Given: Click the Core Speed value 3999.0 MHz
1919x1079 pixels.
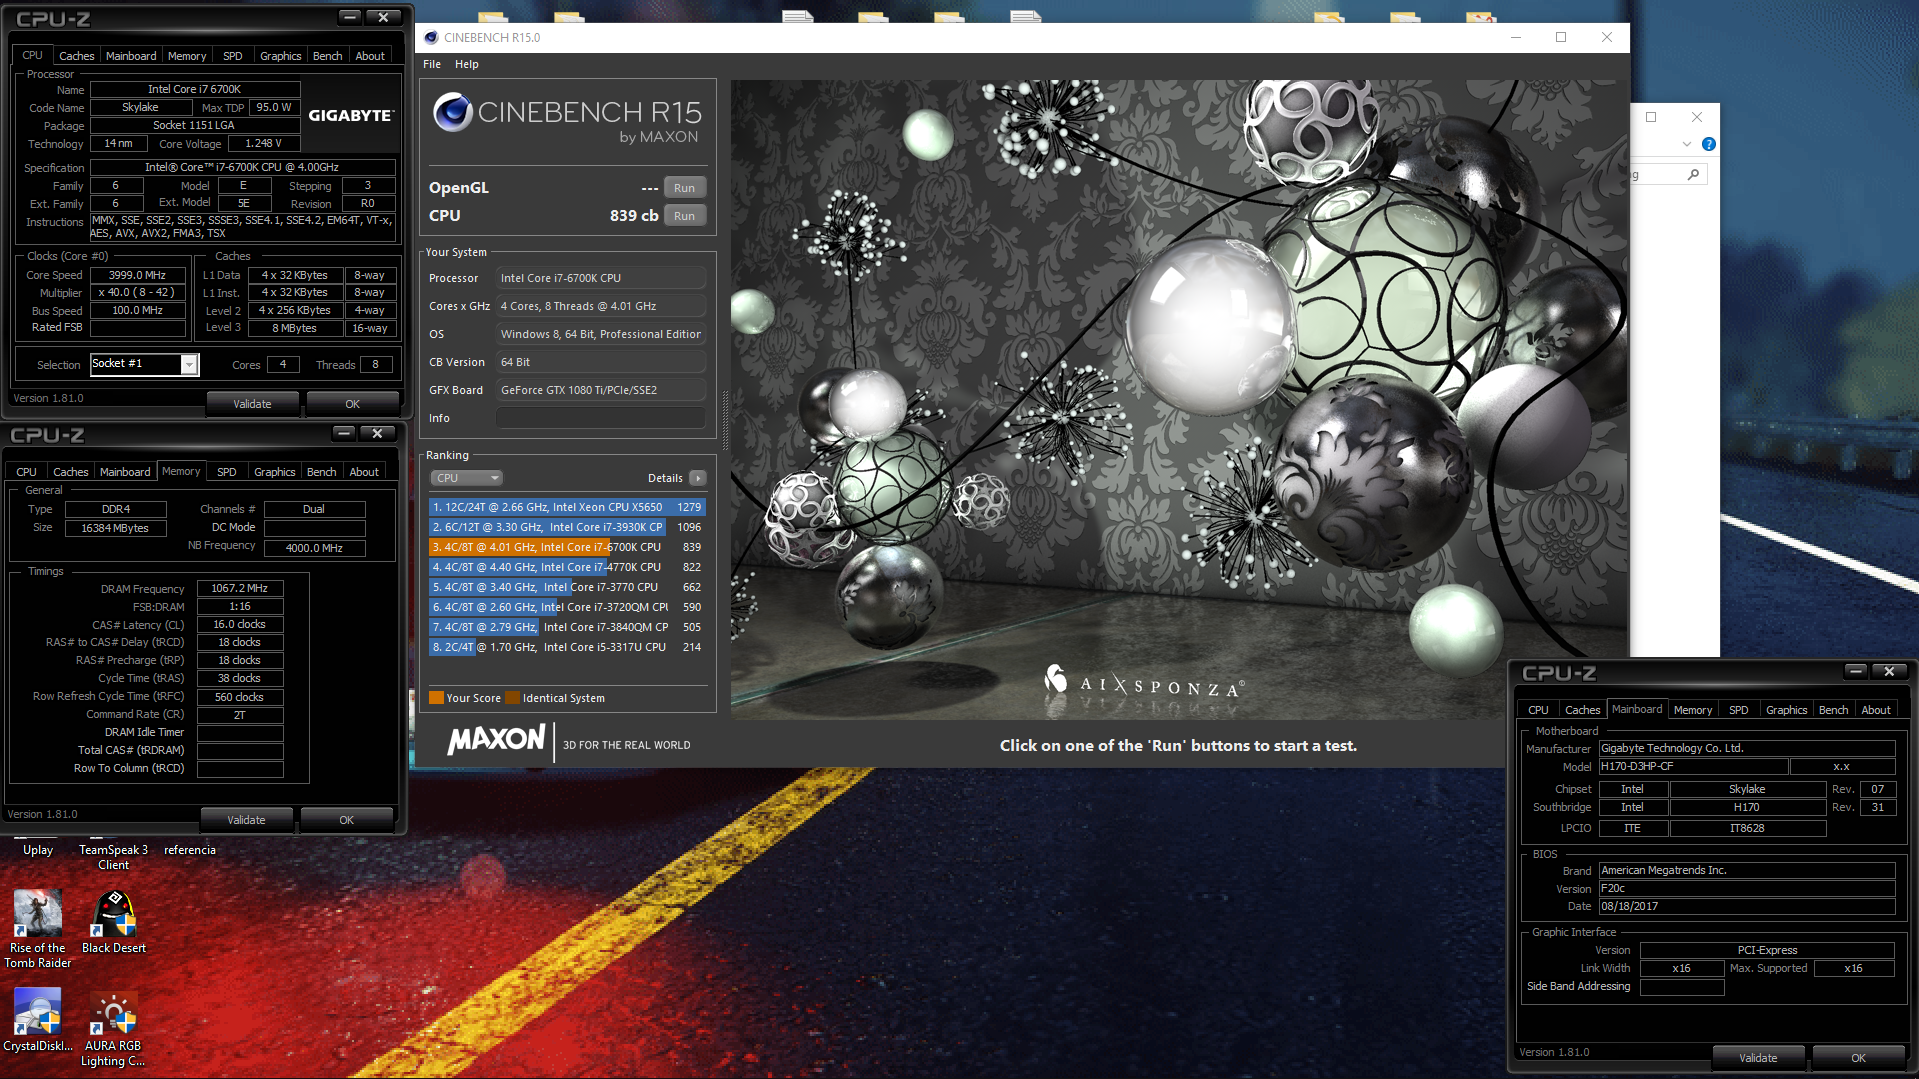Looking at the screenshot, I should (x=138, y=275).
